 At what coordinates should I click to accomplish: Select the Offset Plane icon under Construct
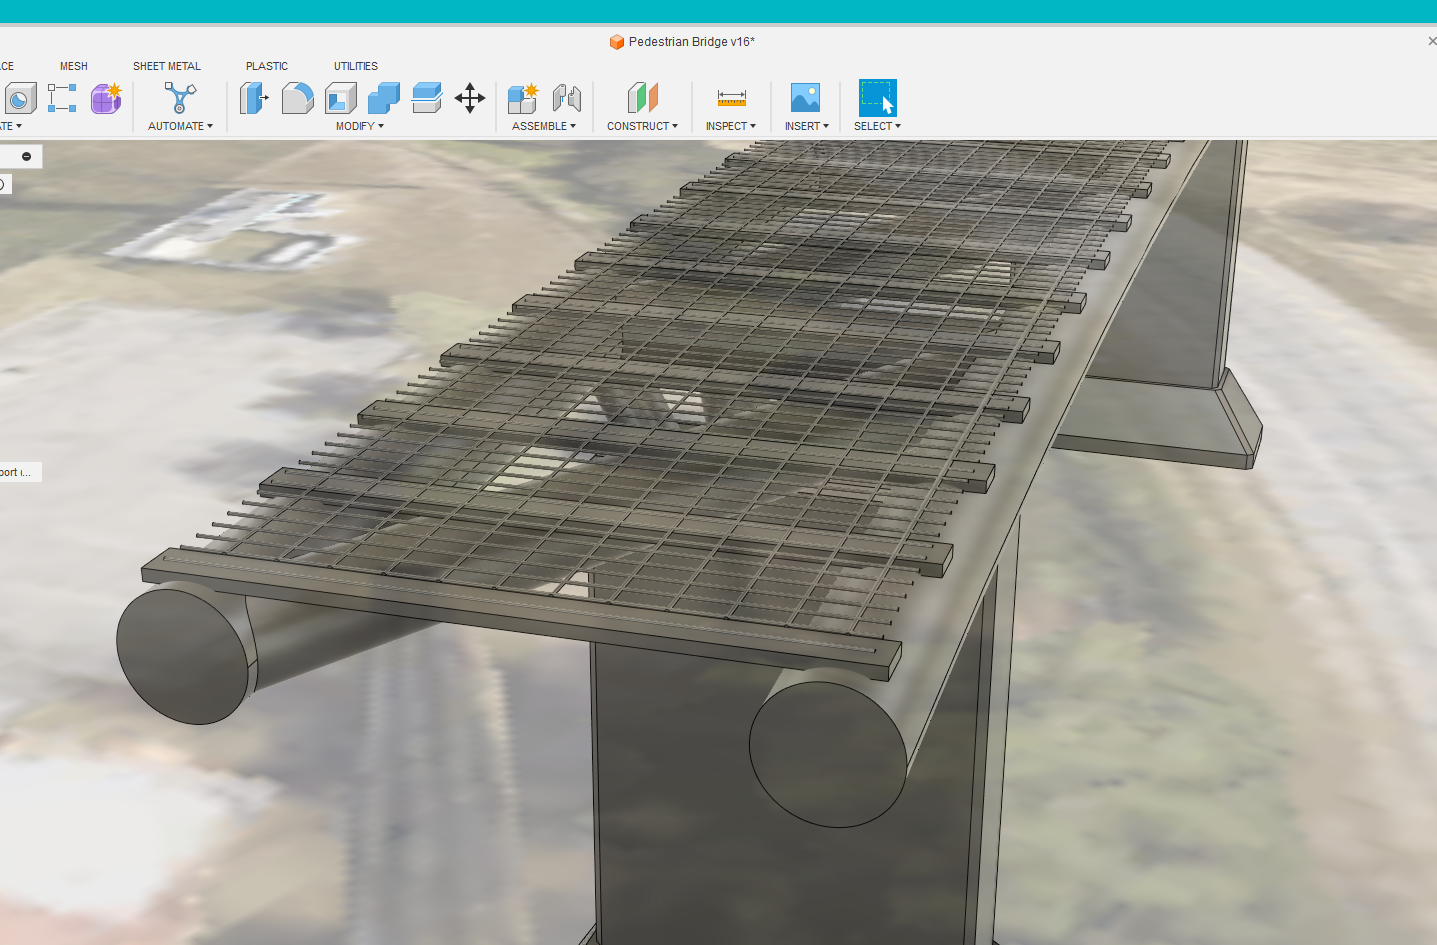pyautogui.click(x=642, y=98)
